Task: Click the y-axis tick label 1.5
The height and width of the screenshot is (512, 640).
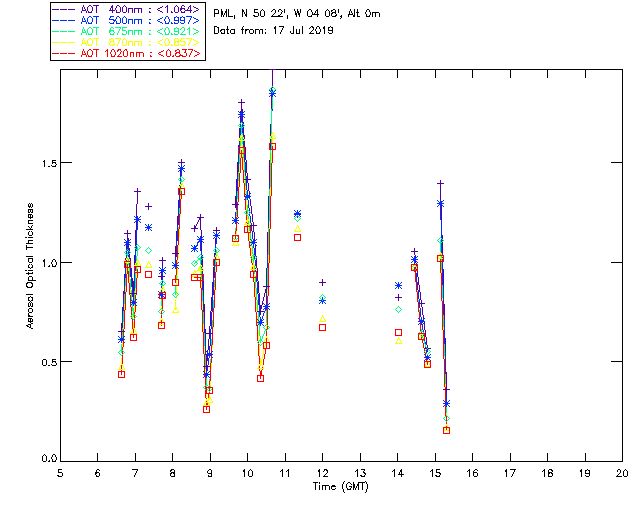Action: [49, 163]
